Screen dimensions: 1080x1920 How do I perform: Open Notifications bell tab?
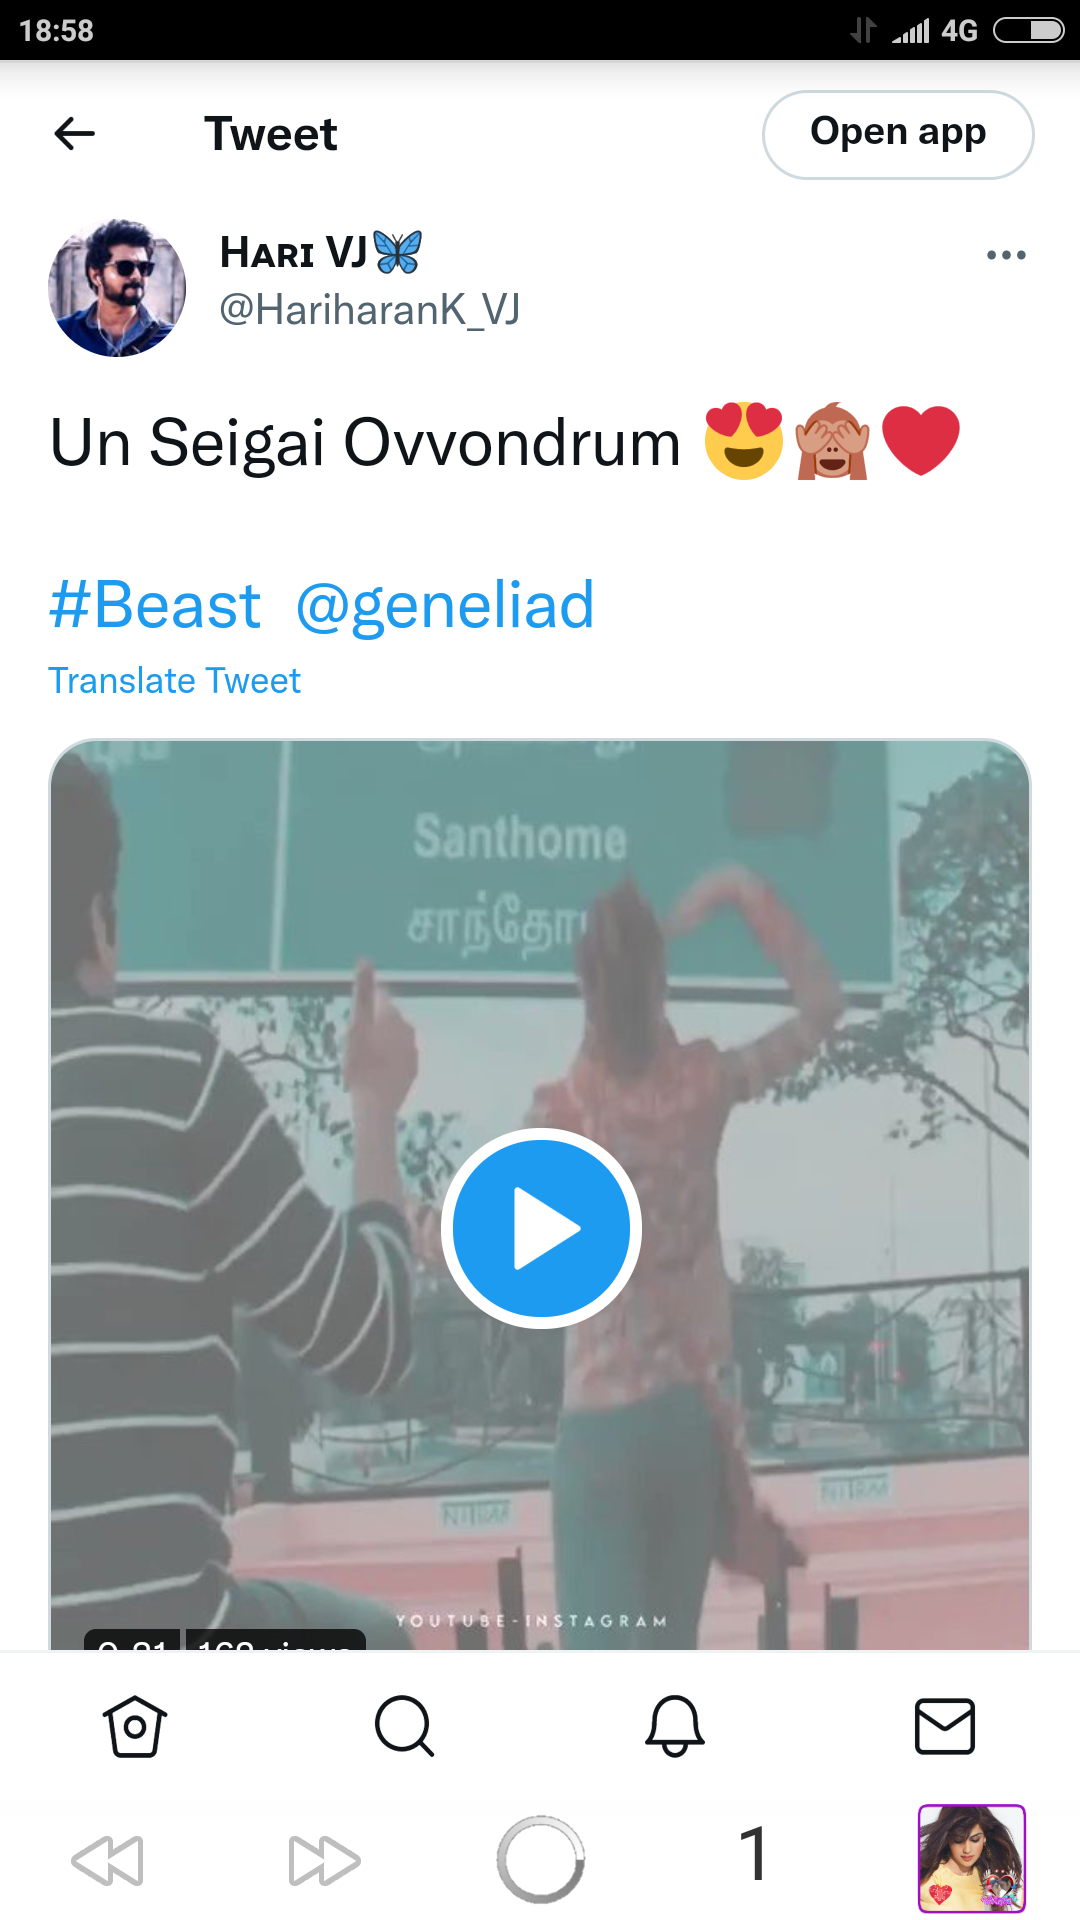click(x=675, y=1726)
